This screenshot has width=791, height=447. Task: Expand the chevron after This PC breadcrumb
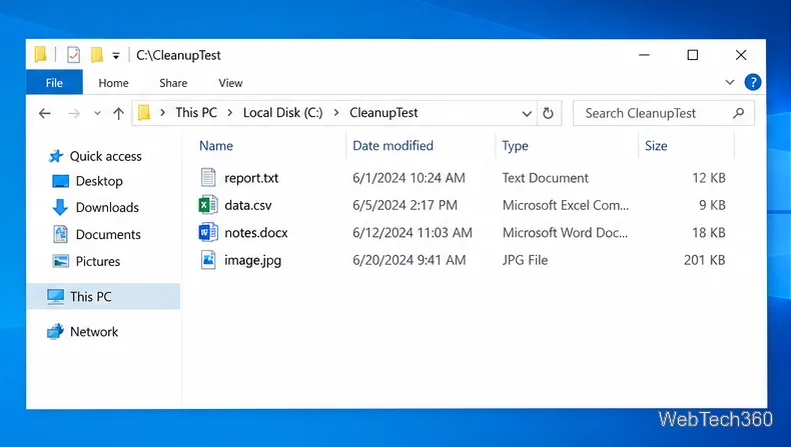[x=230, y=113]
